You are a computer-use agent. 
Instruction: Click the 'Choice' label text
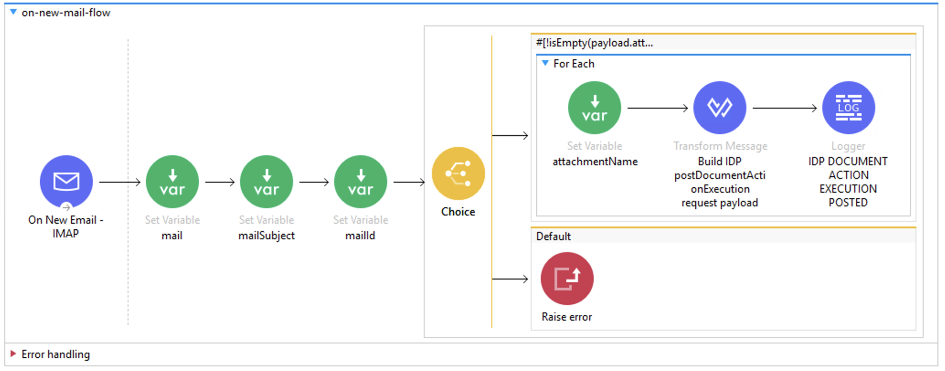458,212
